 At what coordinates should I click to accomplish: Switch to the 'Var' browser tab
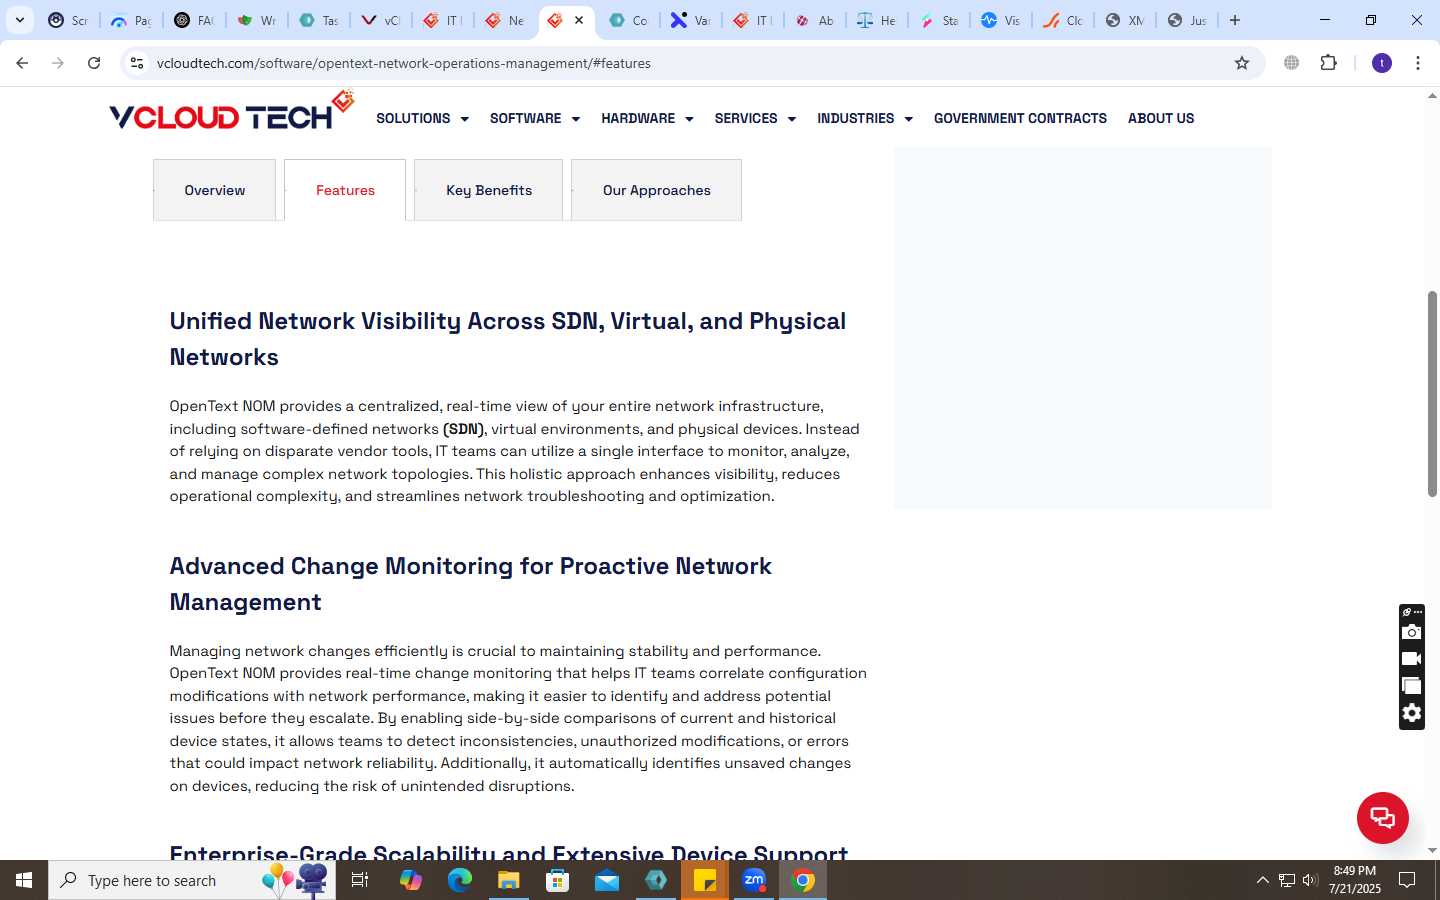690,20
